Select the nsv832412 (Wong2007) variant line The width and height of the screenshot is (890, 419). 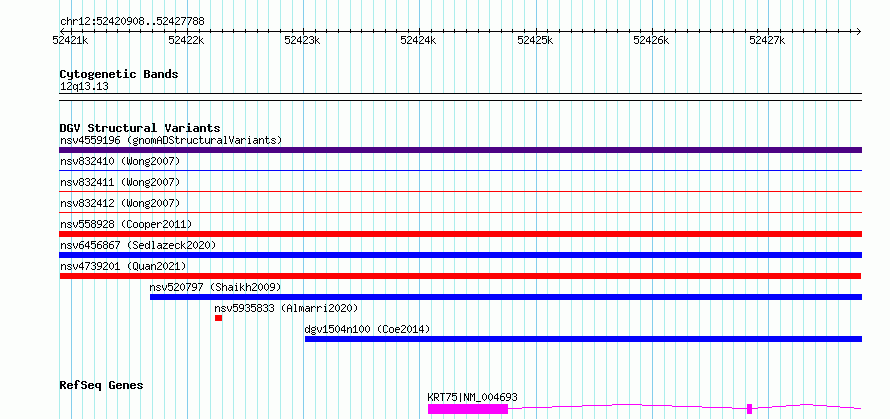click(x=460, y=212)
